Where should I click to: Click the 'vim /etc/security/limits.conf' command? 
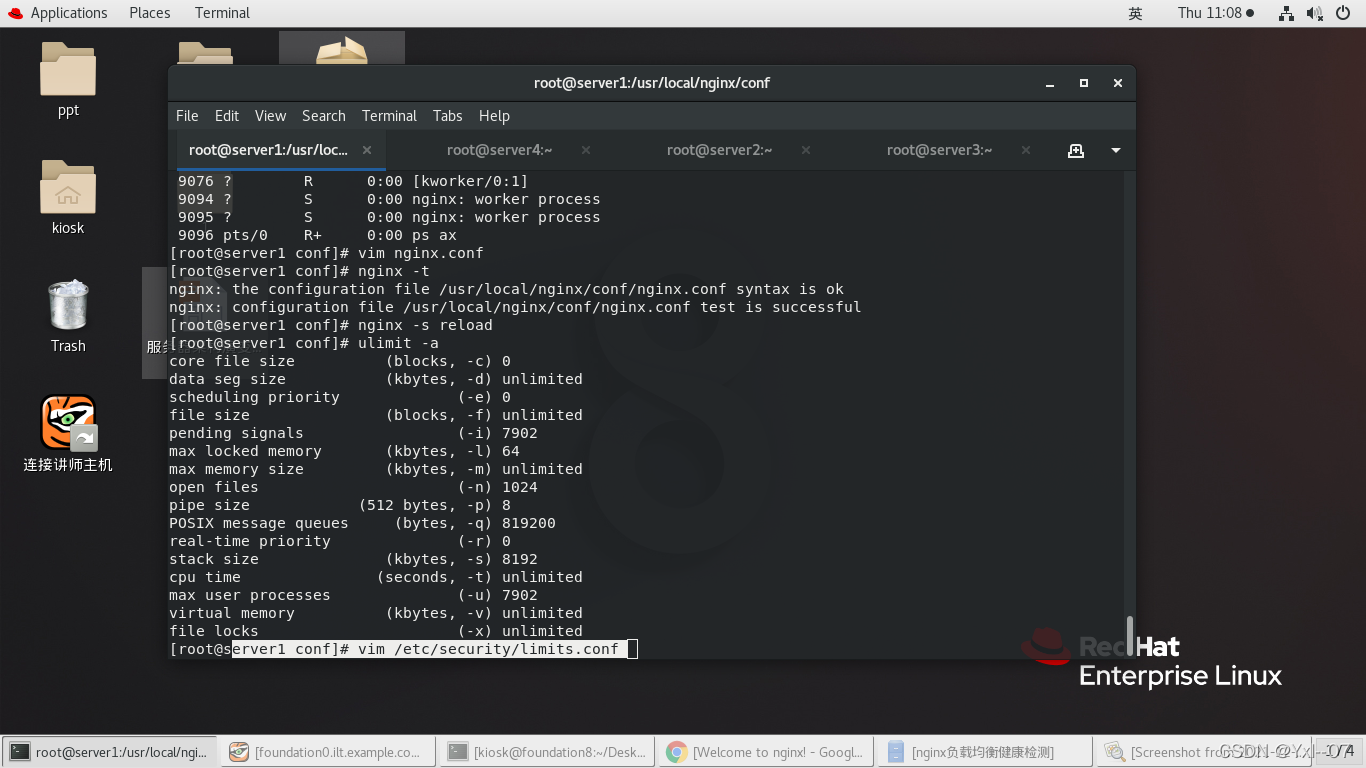coord(488,649)
